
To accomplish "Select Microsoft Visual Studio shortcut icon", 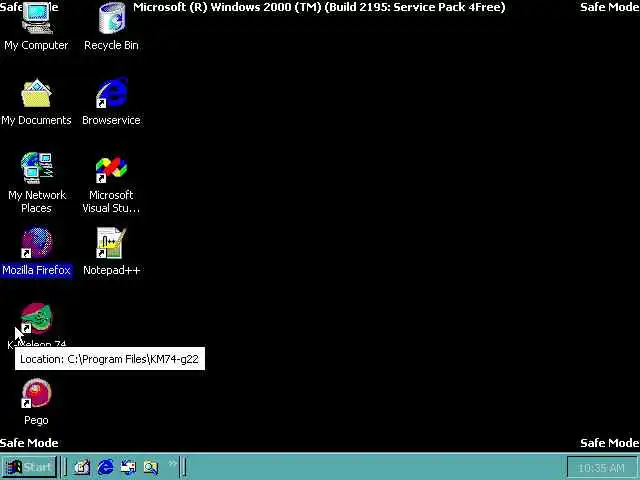I will click(111, 169).
